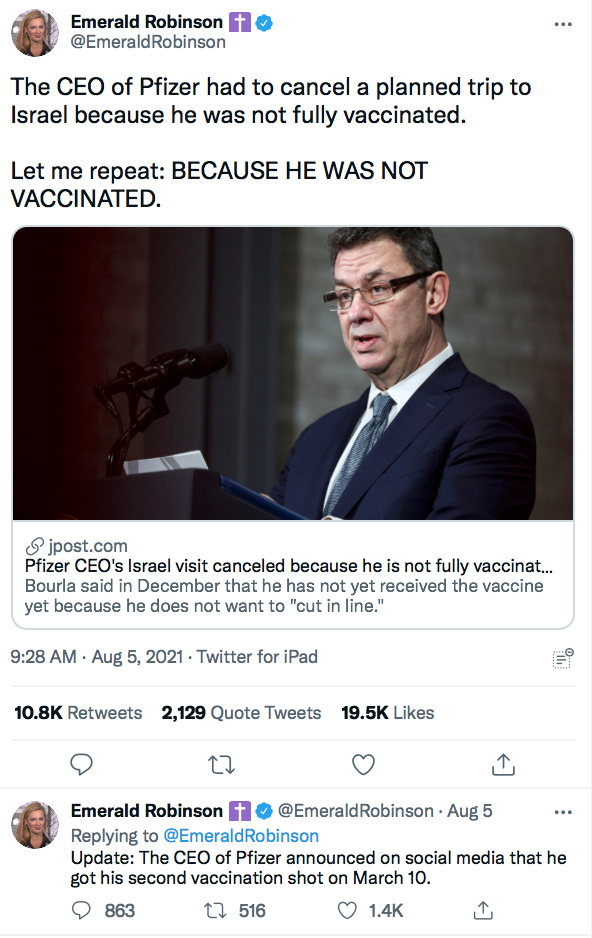Open the 2,129 Quote Tweets page
Viewport: 592px width, 938px height.
pyautogui.click(x=239, y=713)
